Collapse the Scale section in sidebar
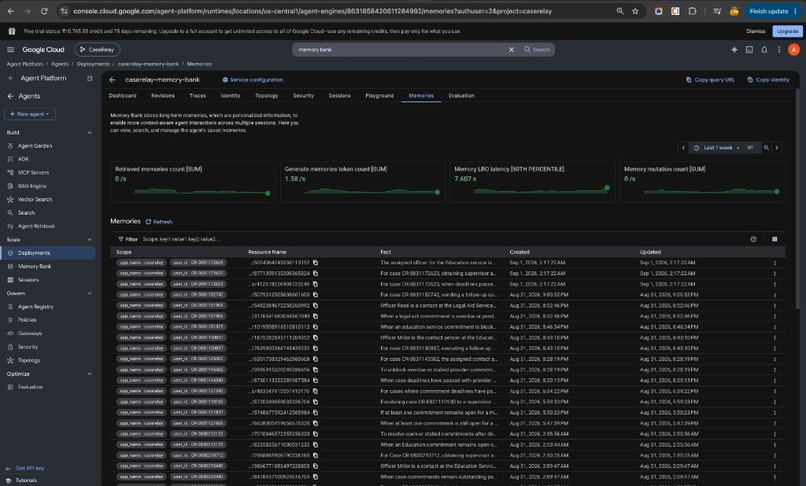Image resolution: width=806 pixels, height=486 pixels. 89,240
